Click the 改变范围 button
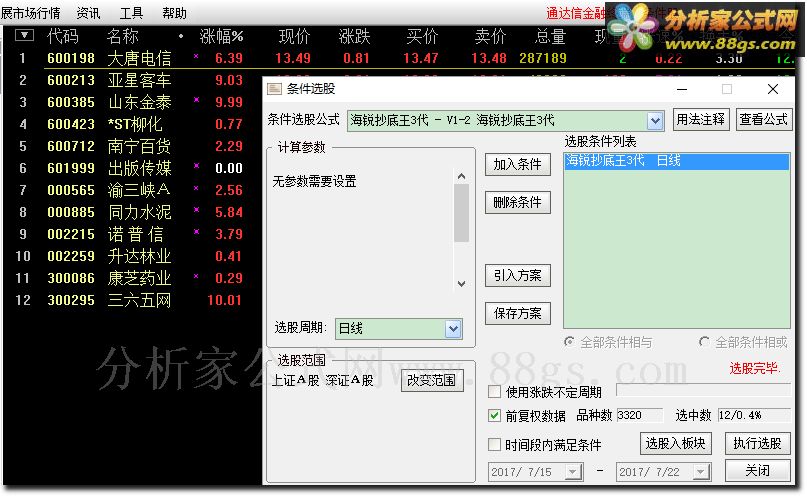807x496 pixels. (x=431, y=380)
